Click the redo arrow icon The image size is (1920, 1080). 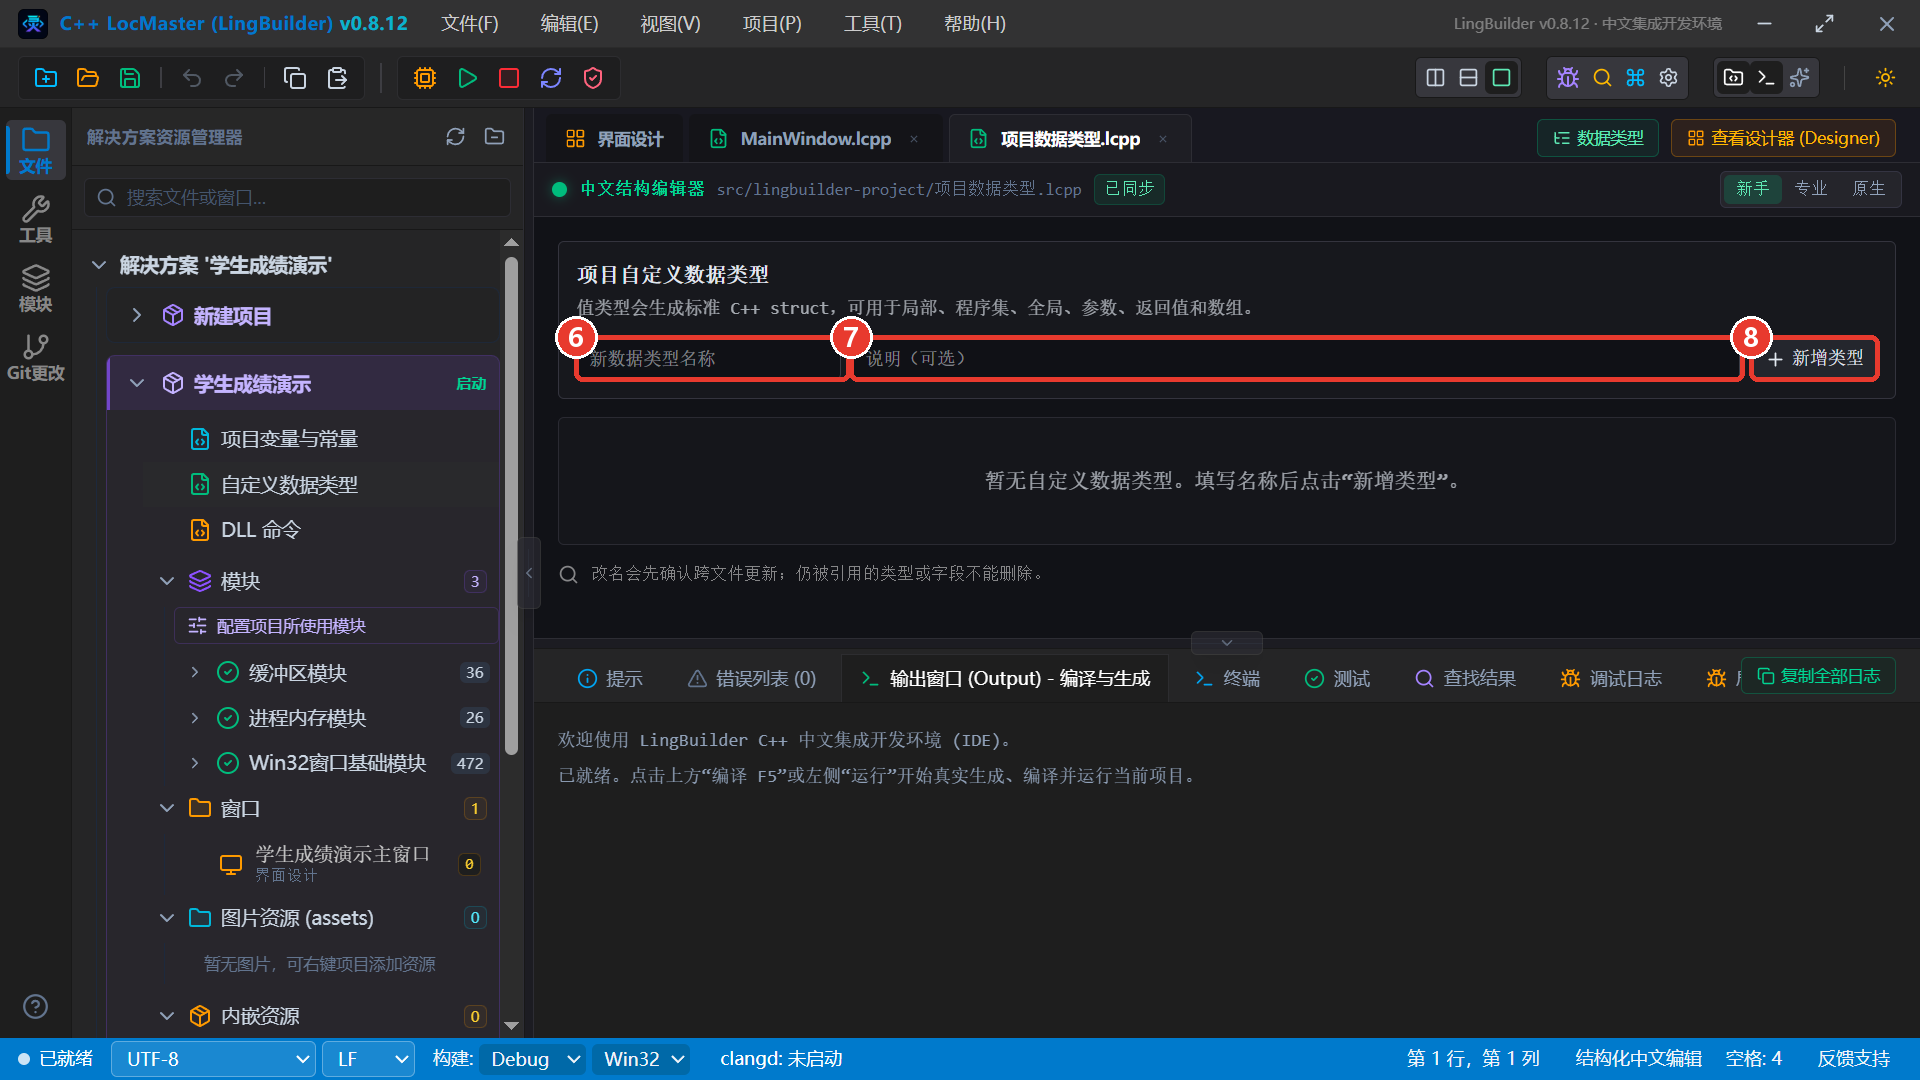[234, 78]
